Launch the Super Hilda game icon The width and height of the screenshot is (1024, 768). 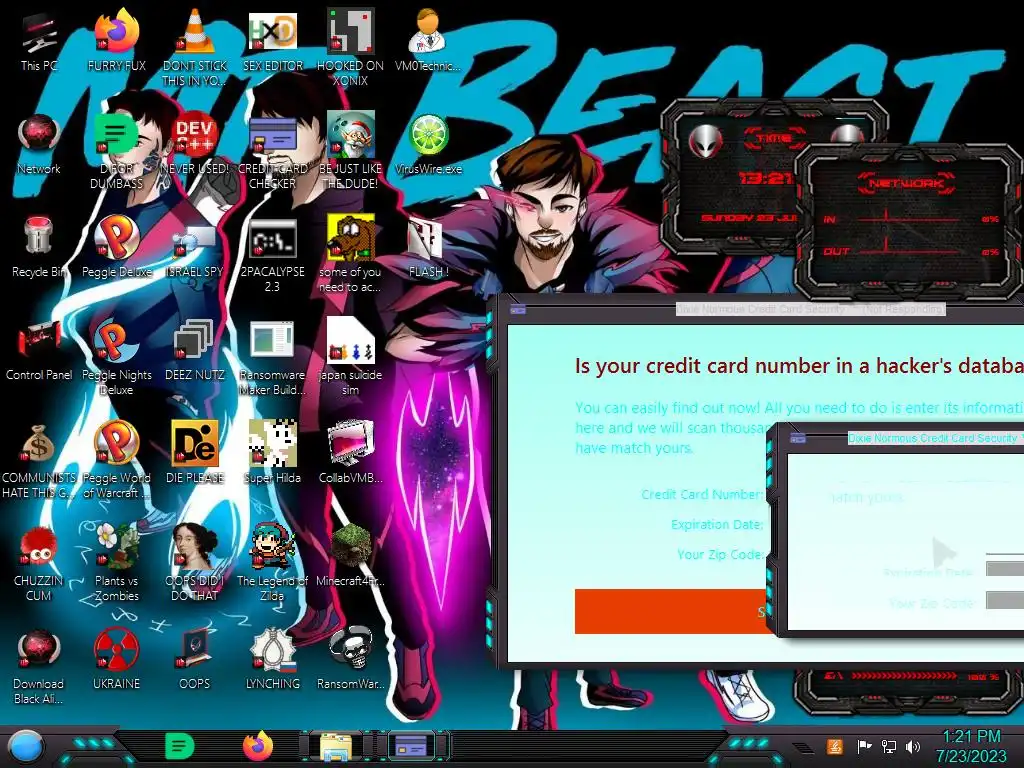[x=272, y=452]
